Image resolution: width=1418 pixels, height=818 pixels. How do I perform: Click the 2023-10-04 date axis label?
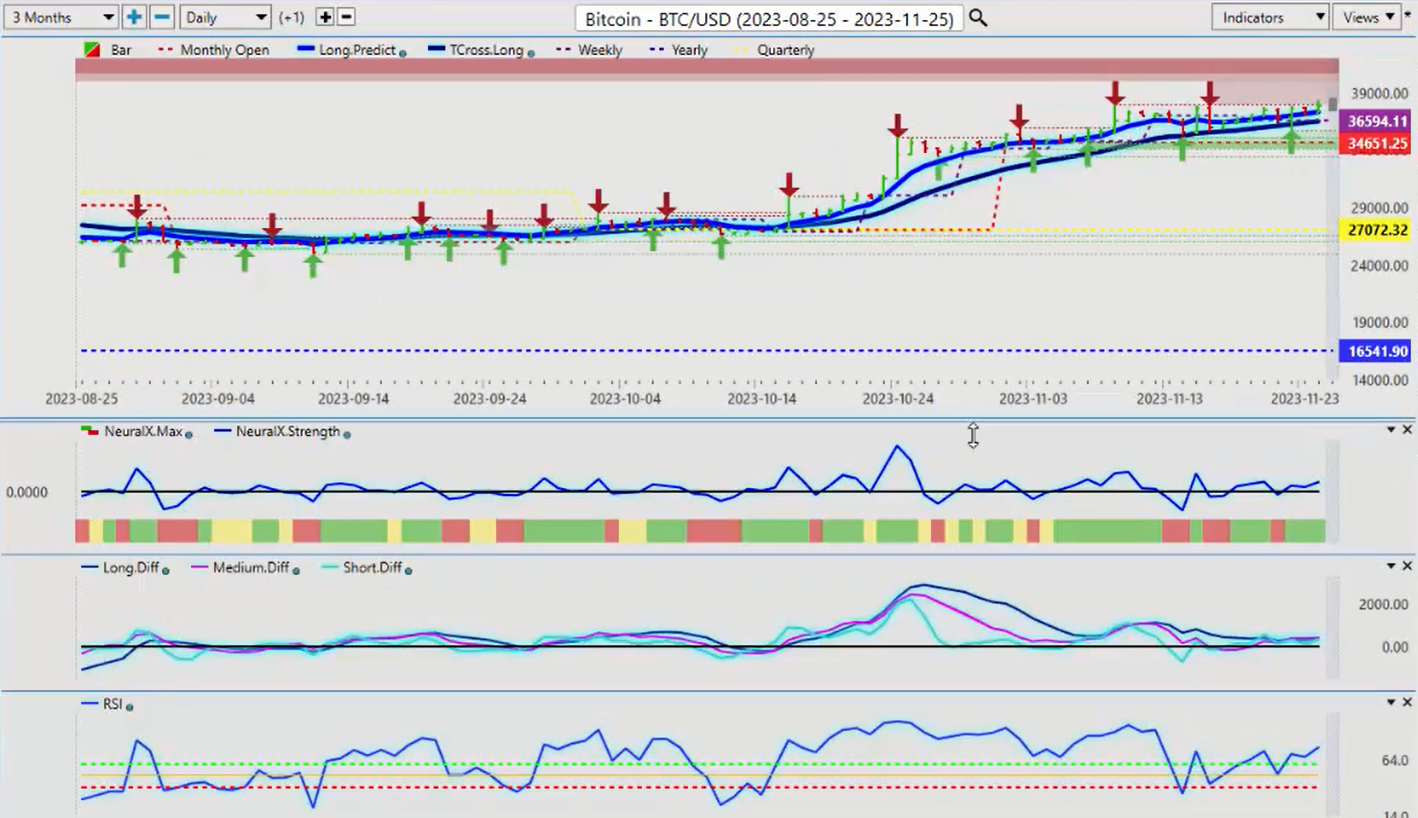click(625, 398)
